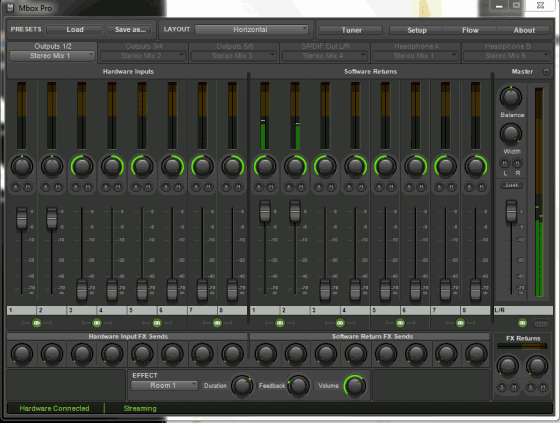Click the Load presets button
Image resolution: width=560 pixels, height=423 pixels.
tap(75, 30)
